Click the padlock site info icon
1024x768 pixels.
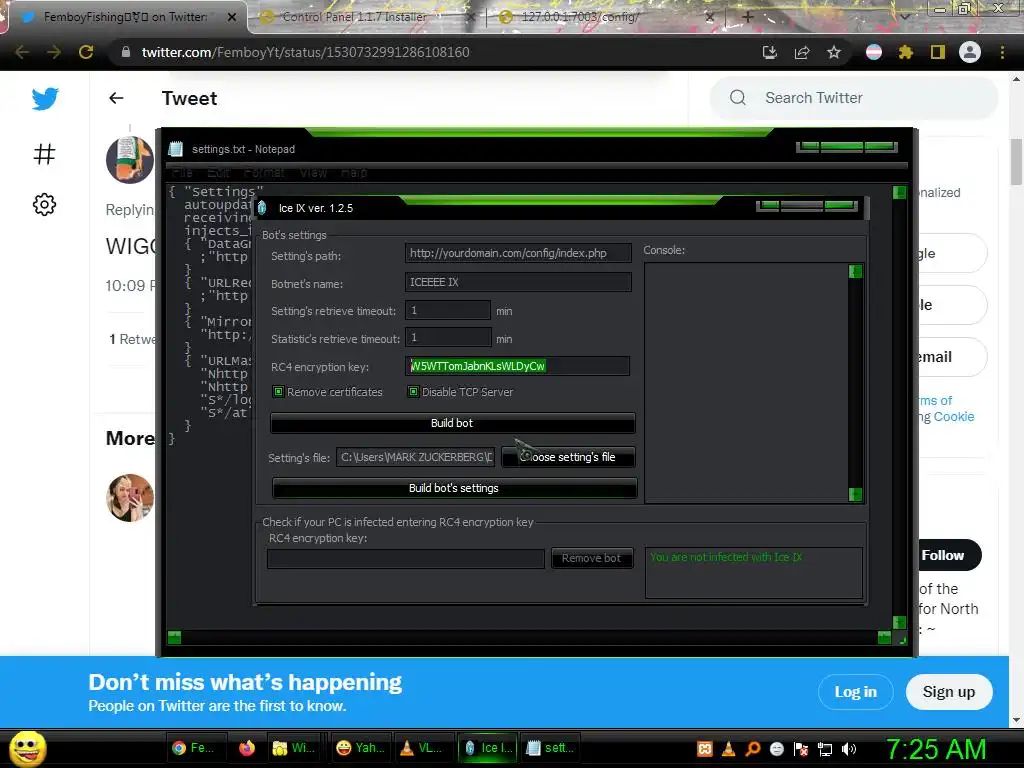tap(126, 52)
